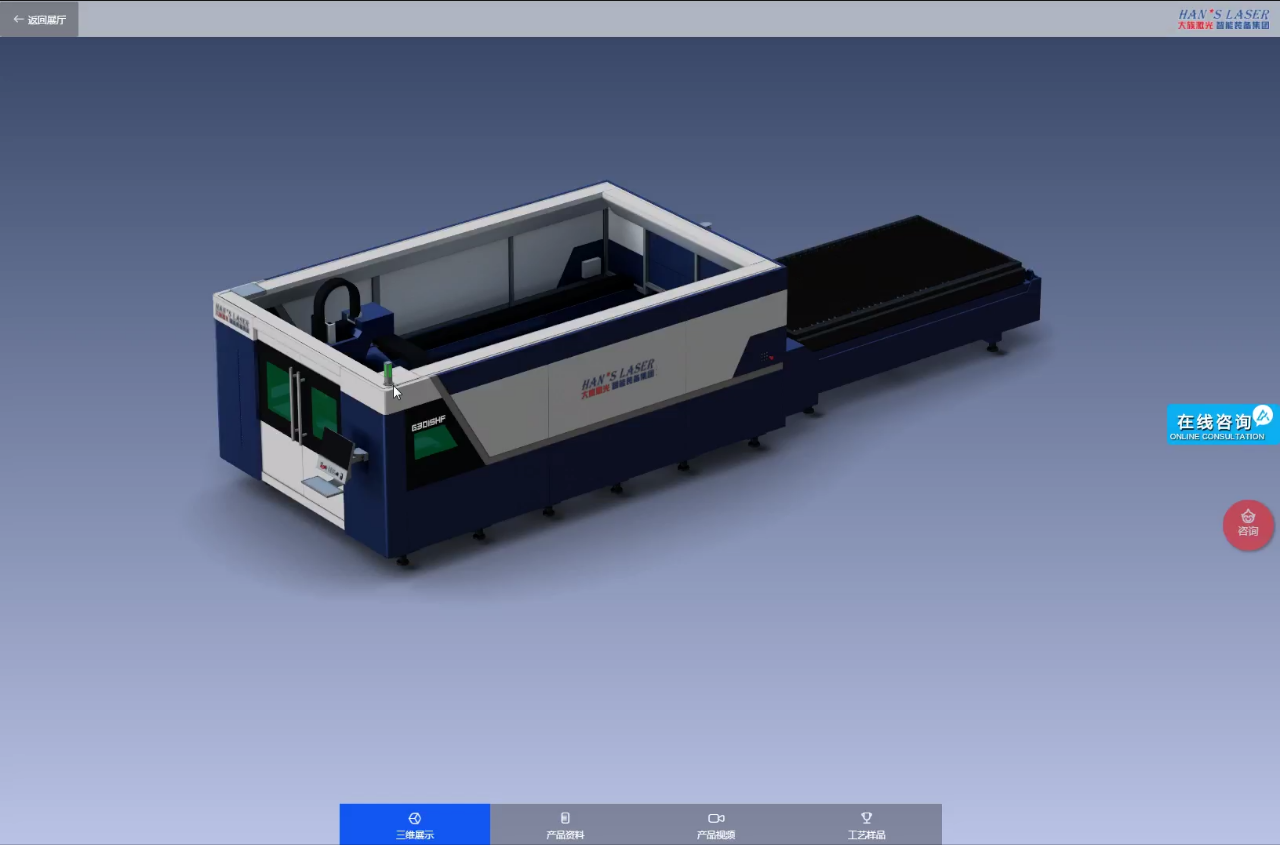Click the door handle on the front door
The width and height of the screenshot is (1280, 845).
(x=295, y=405)
